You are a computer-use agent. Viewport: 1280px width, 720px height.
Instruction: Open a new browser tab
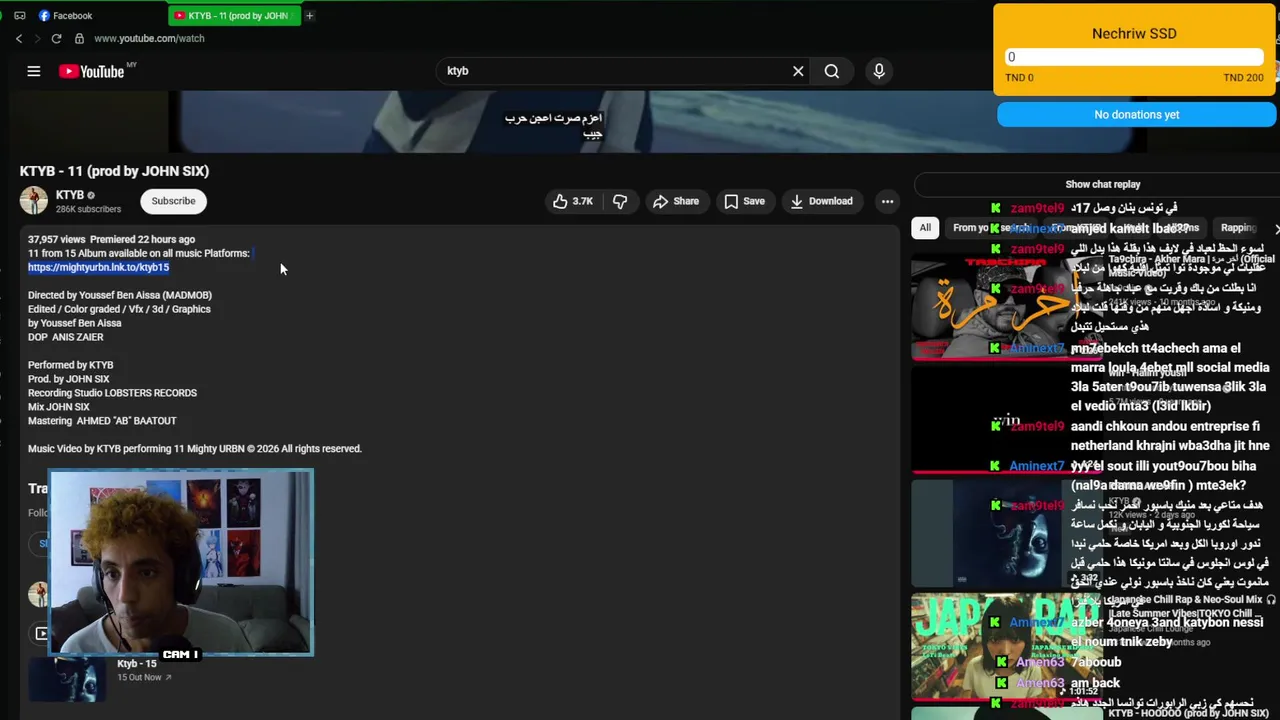309,16
